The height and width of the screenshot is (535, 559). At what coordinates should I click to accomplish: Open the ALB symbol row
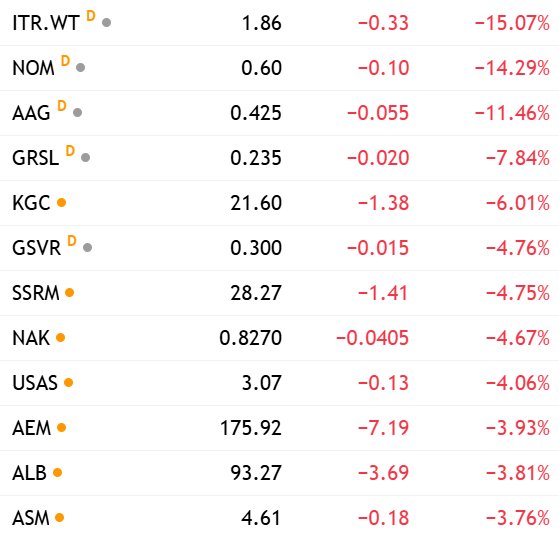280,473
